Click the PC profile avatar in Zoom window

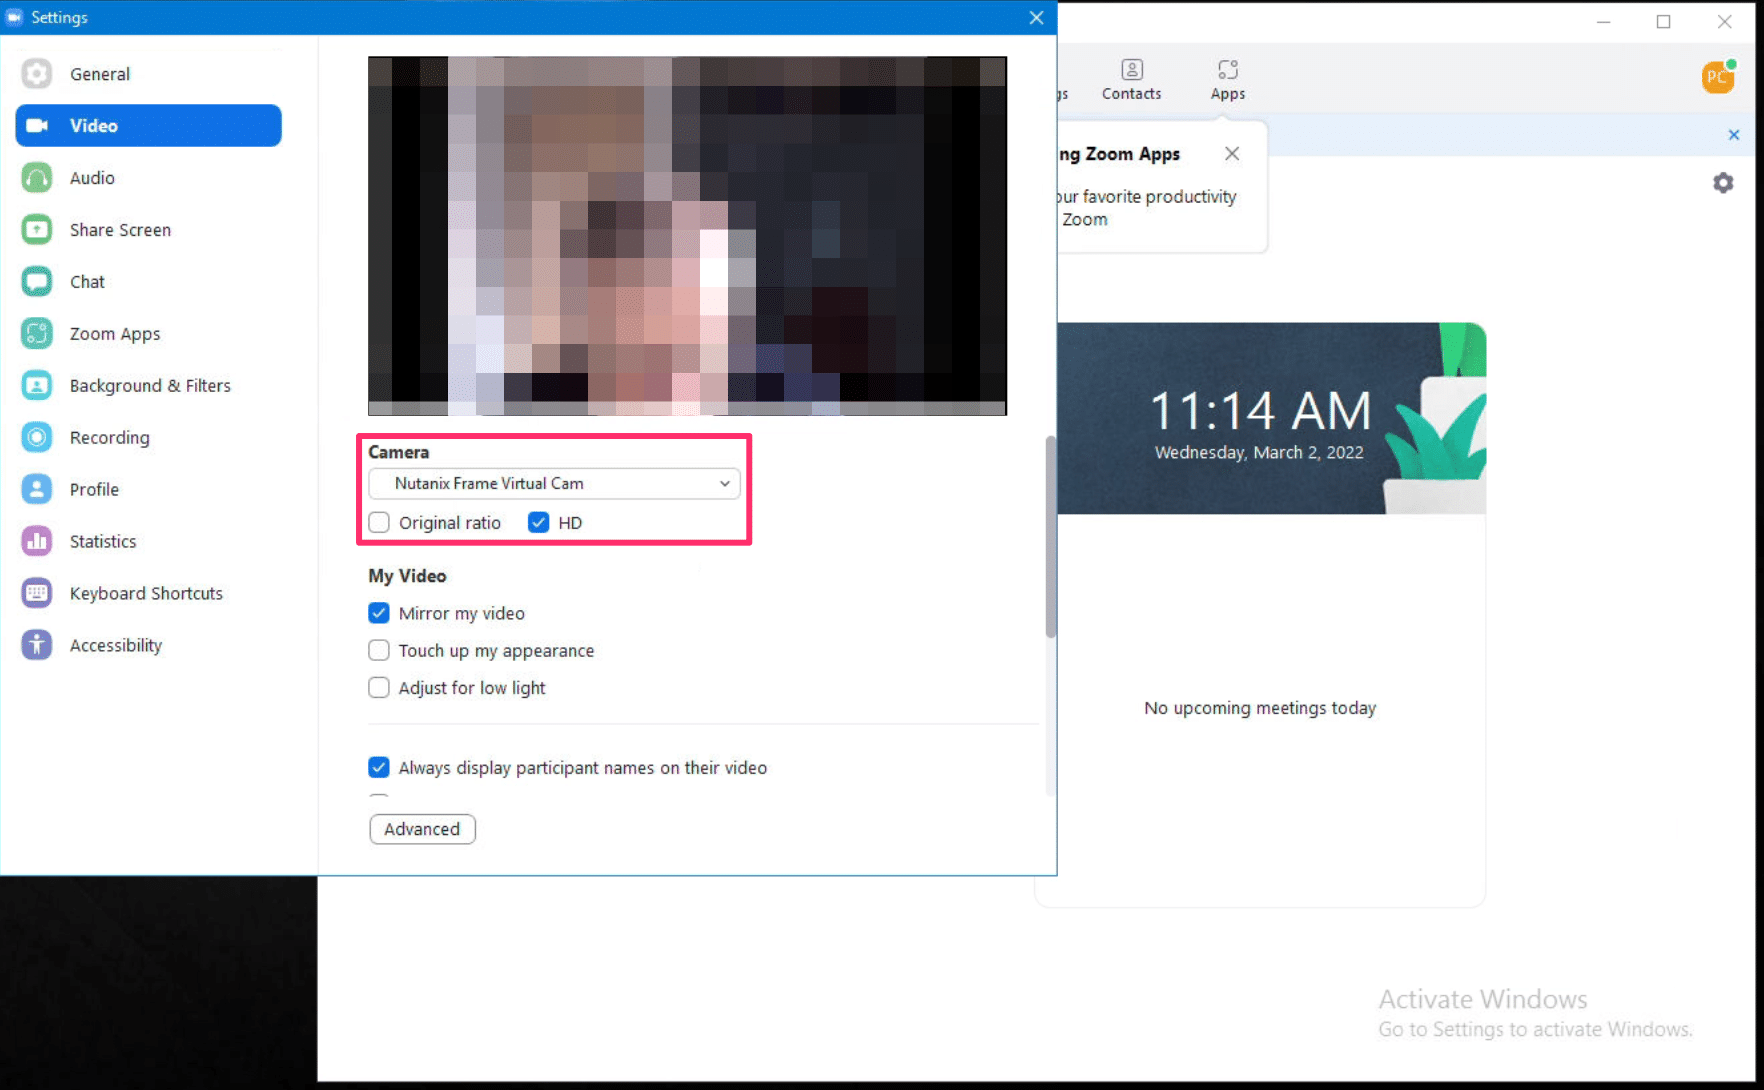(1718, 76)
